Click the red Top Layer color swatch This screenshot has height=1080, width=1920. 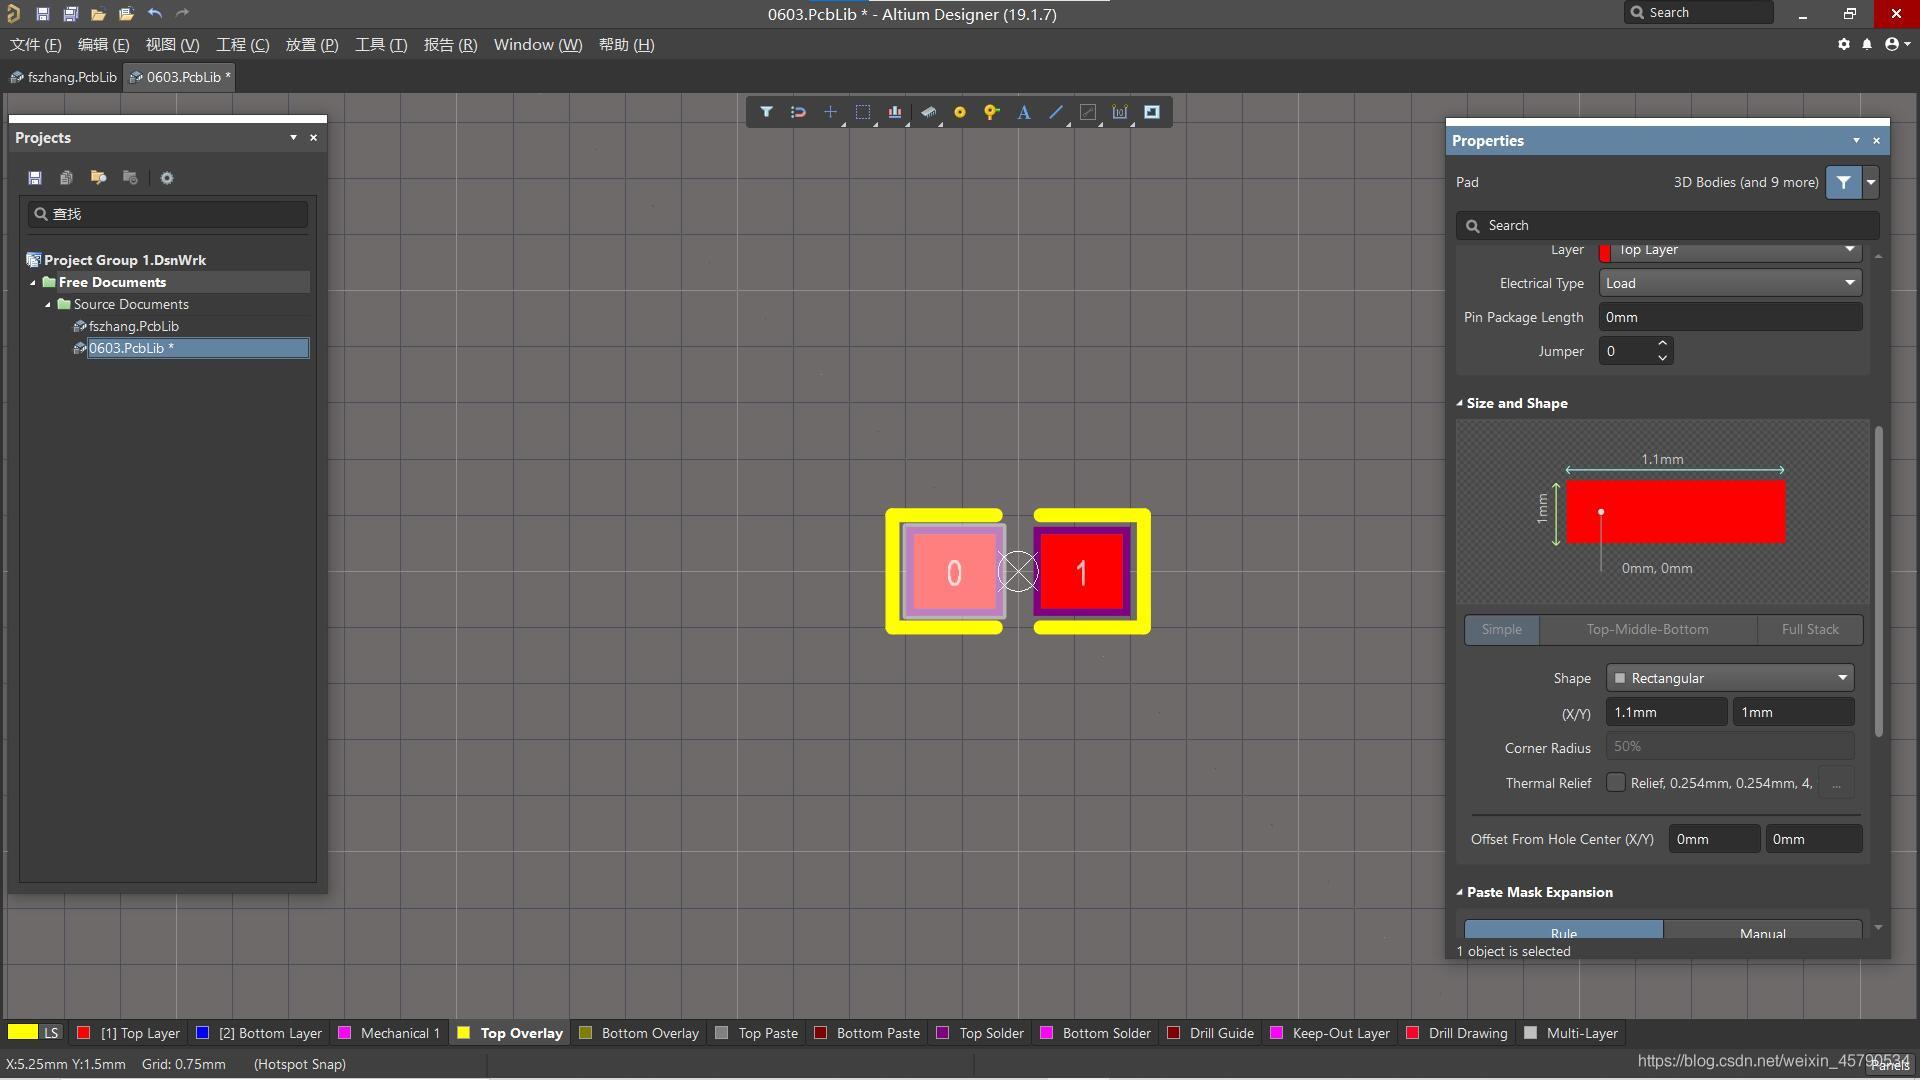coord(84,1033)
